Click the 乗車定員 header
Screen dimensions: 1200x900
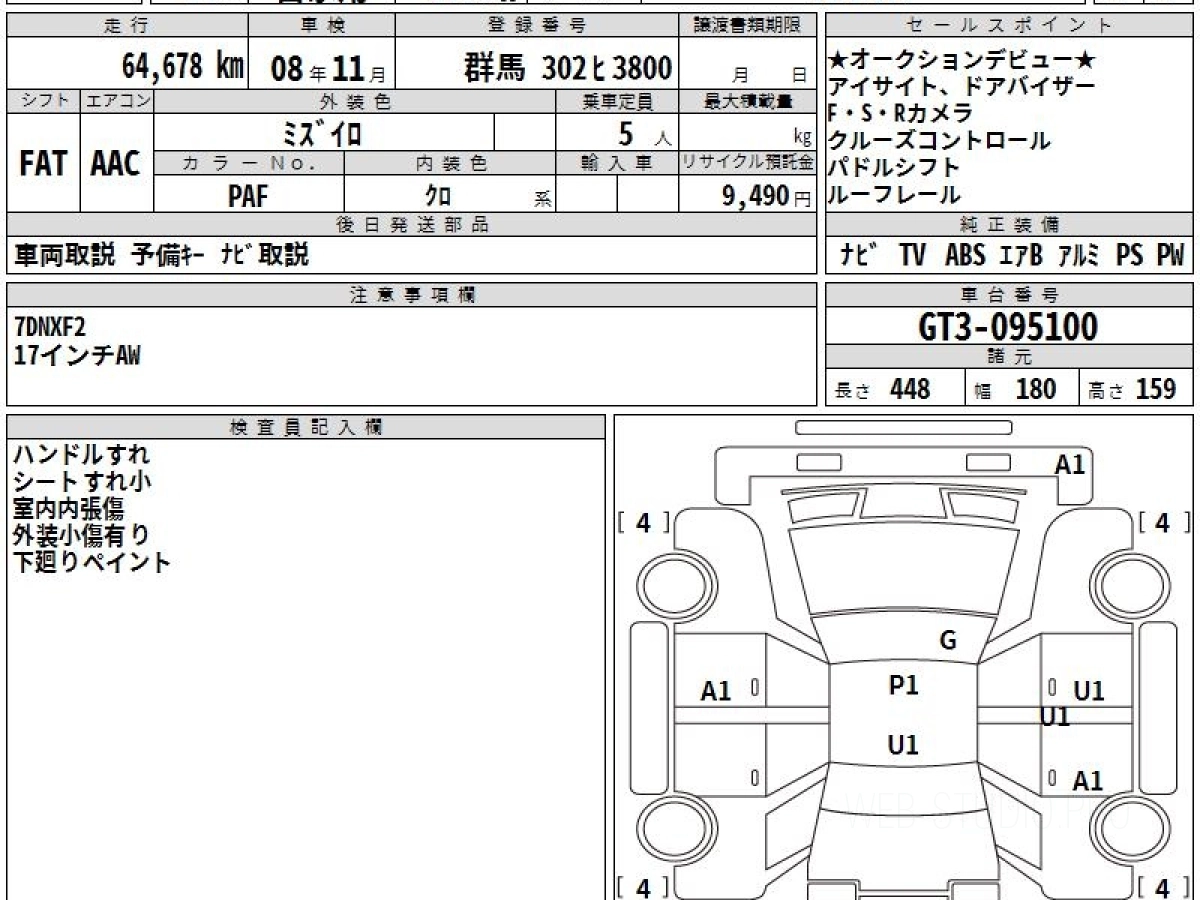coord(617,101)
